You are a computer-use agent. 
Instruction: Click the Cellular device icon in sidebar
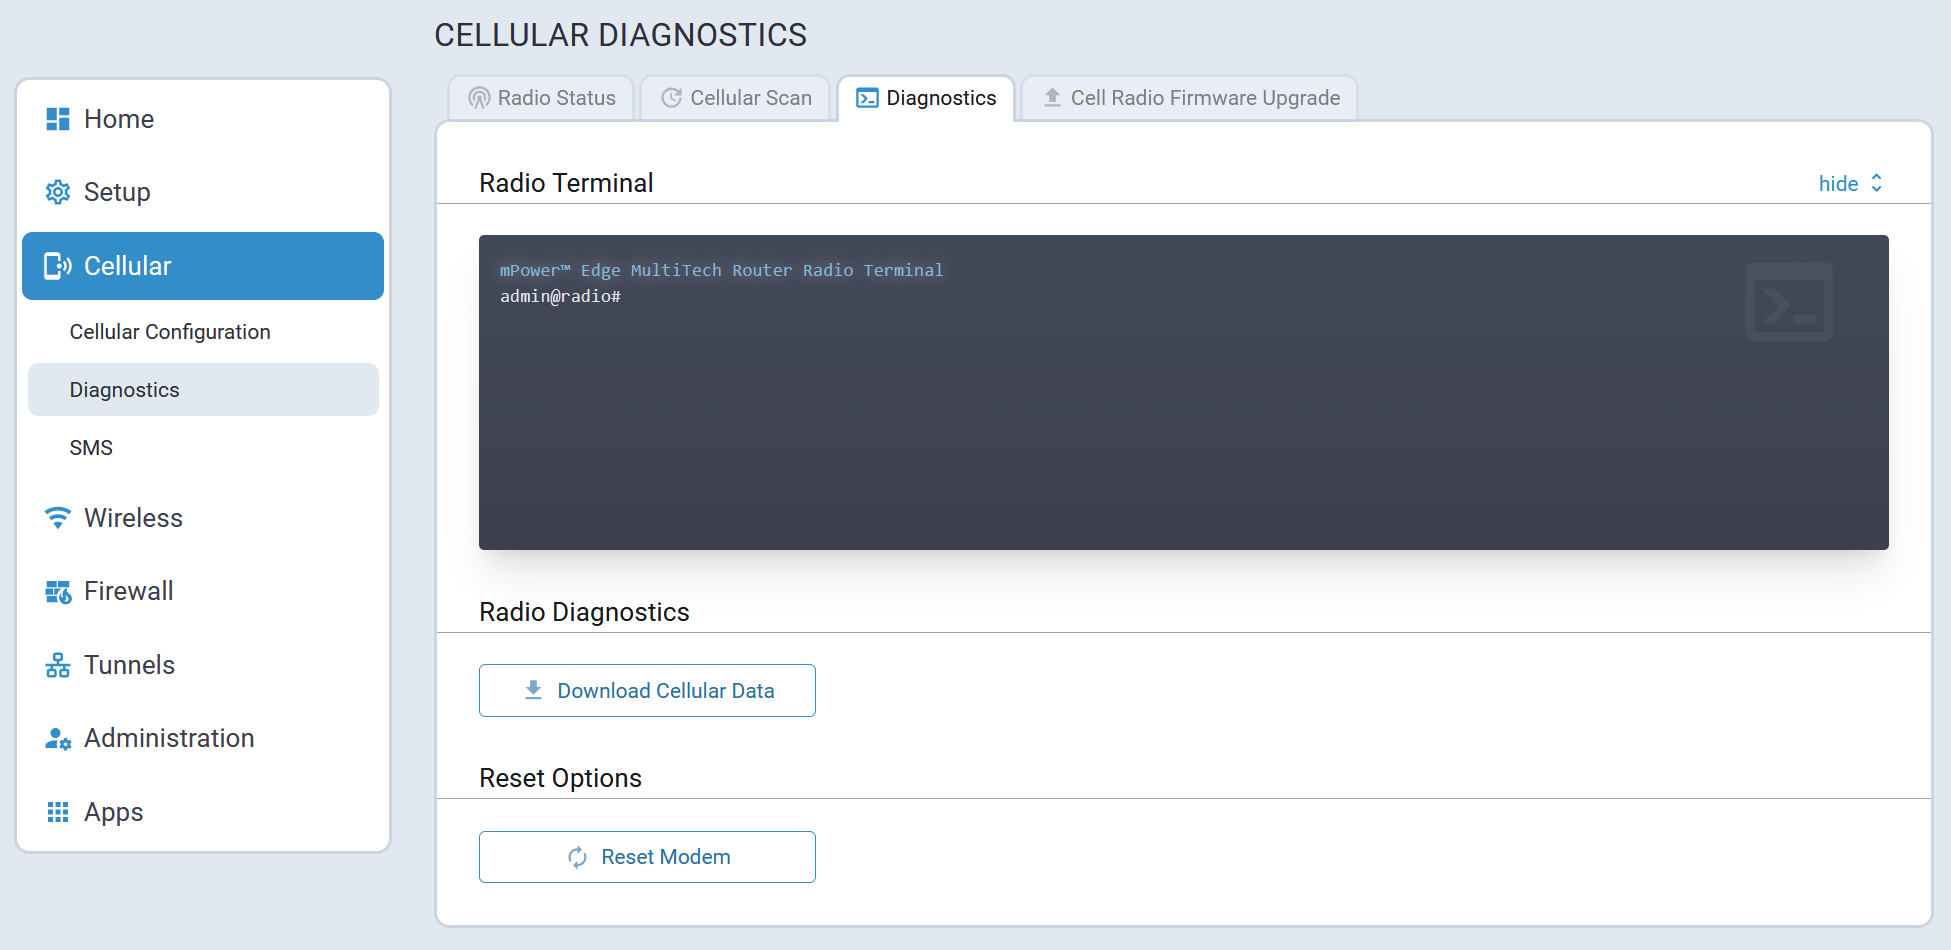(x=58, y=266)
